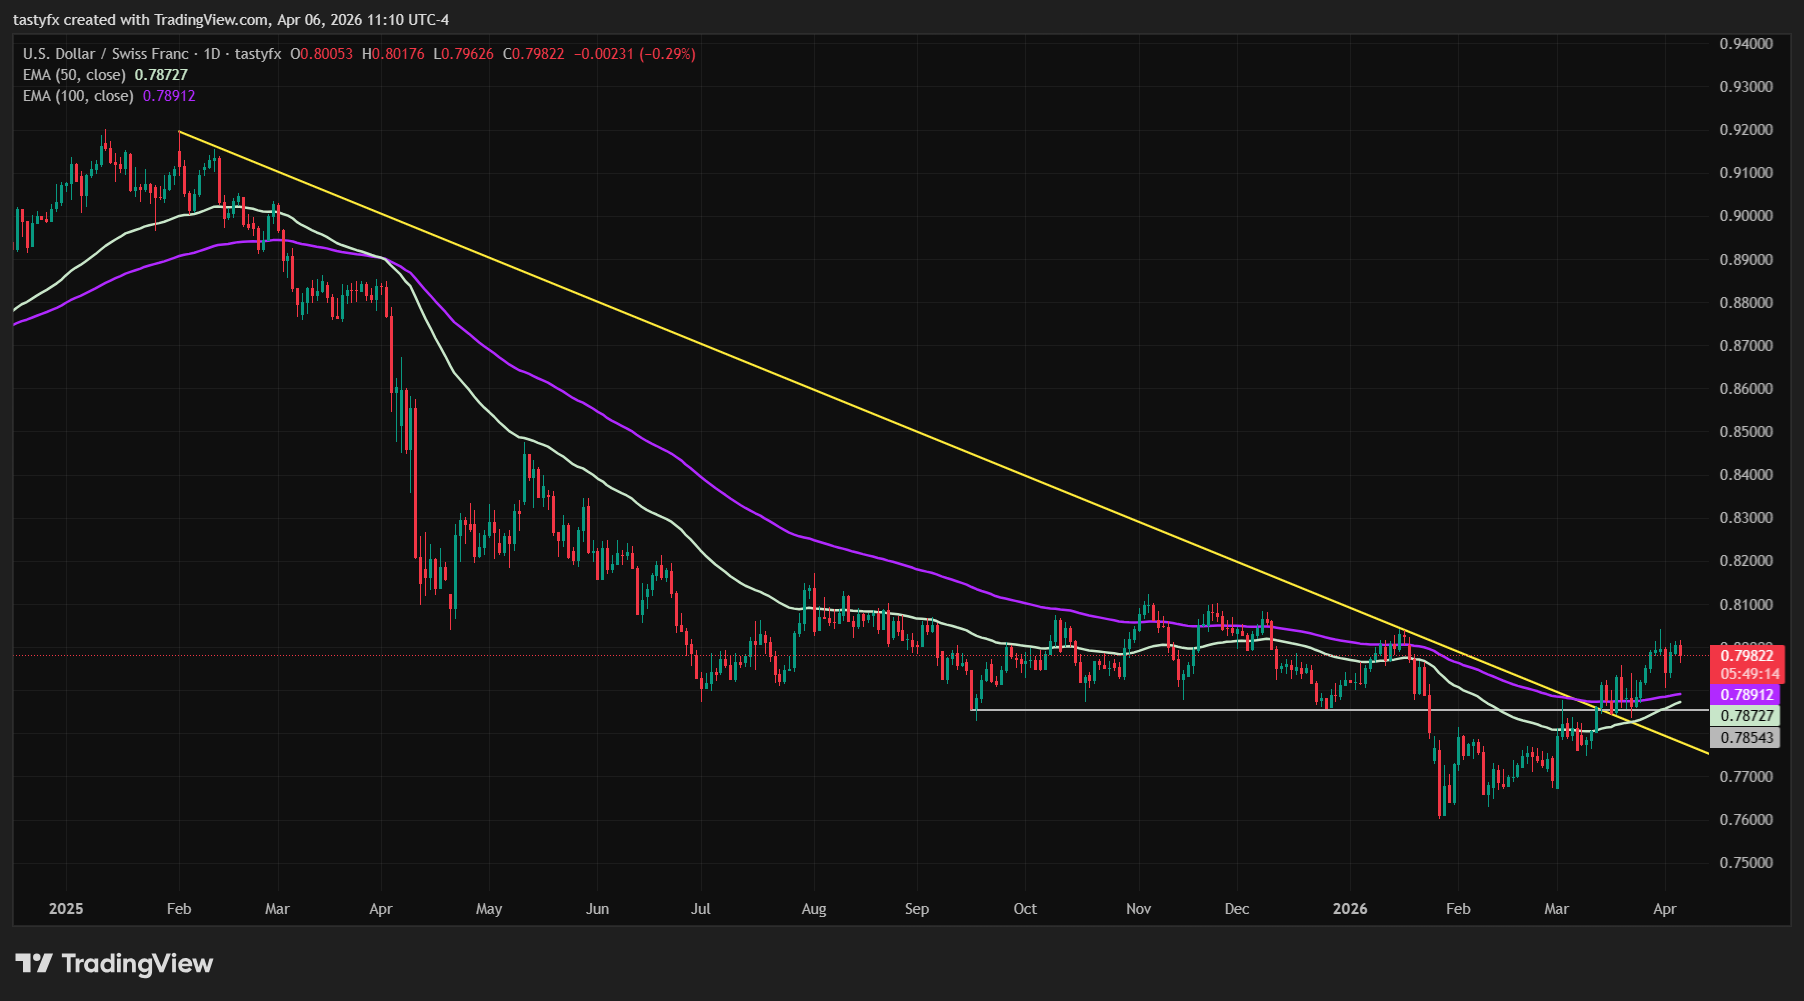This screenshot has width=1804, height=1001.
Task: Click the 0.94000 level on the price scale
Action: [x=1745, y=44]
